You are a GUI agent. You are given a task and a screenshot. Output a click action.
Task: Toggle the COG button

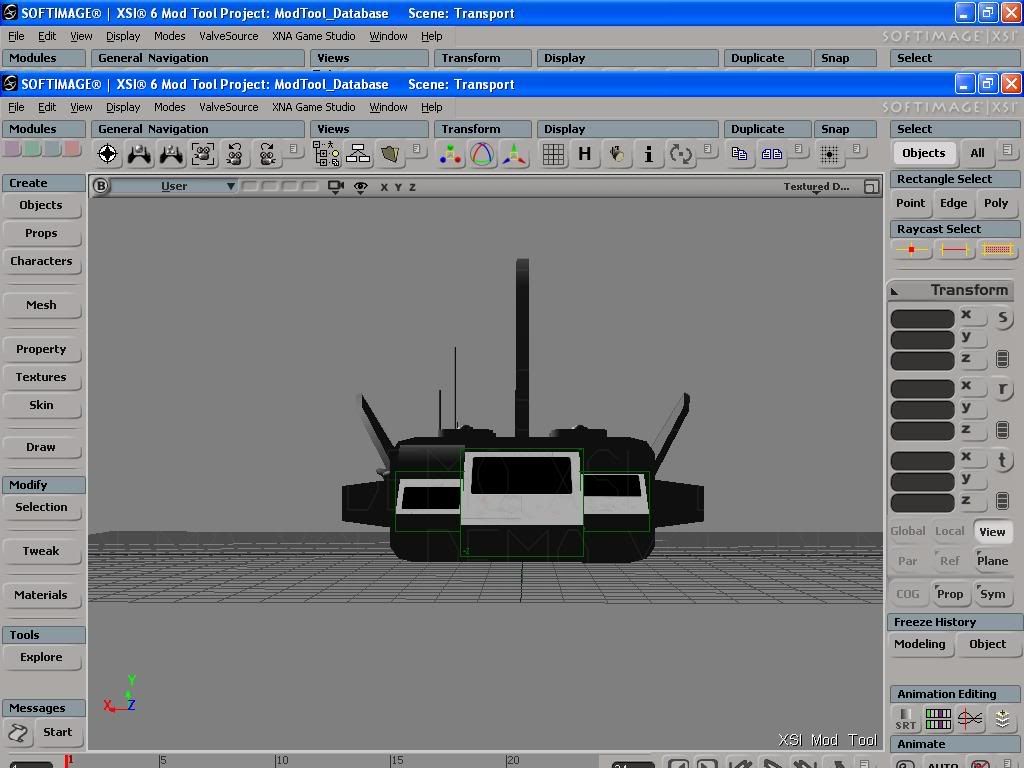908,594
